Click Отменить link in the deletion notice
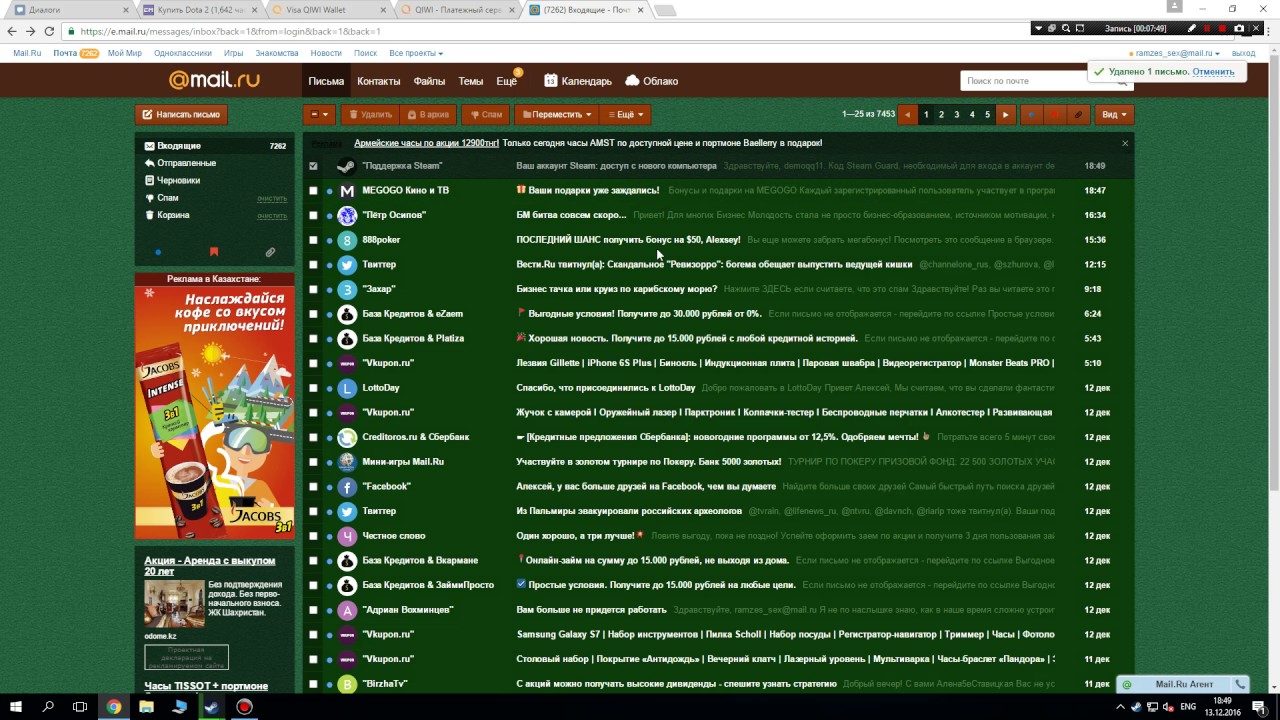Image resolution: width=1280 pixels, height=720 pixels. (x=1213, y=72)
